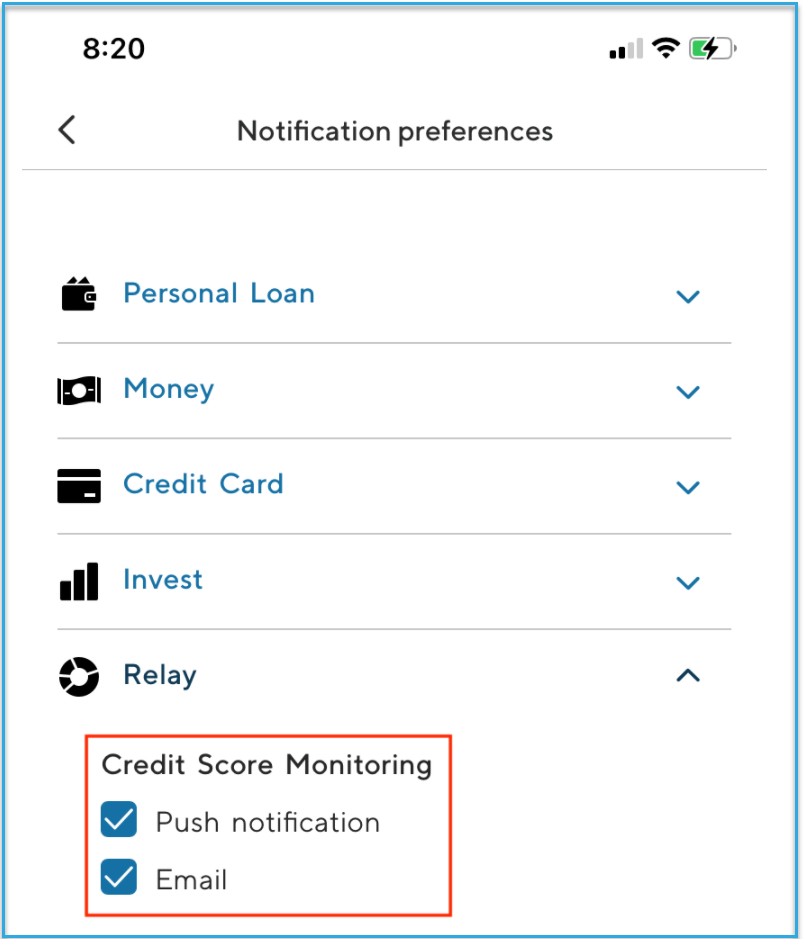Uncheck the Push notification checkbox
The height and width of the screenshot is (939, 807).
point(119,822)
